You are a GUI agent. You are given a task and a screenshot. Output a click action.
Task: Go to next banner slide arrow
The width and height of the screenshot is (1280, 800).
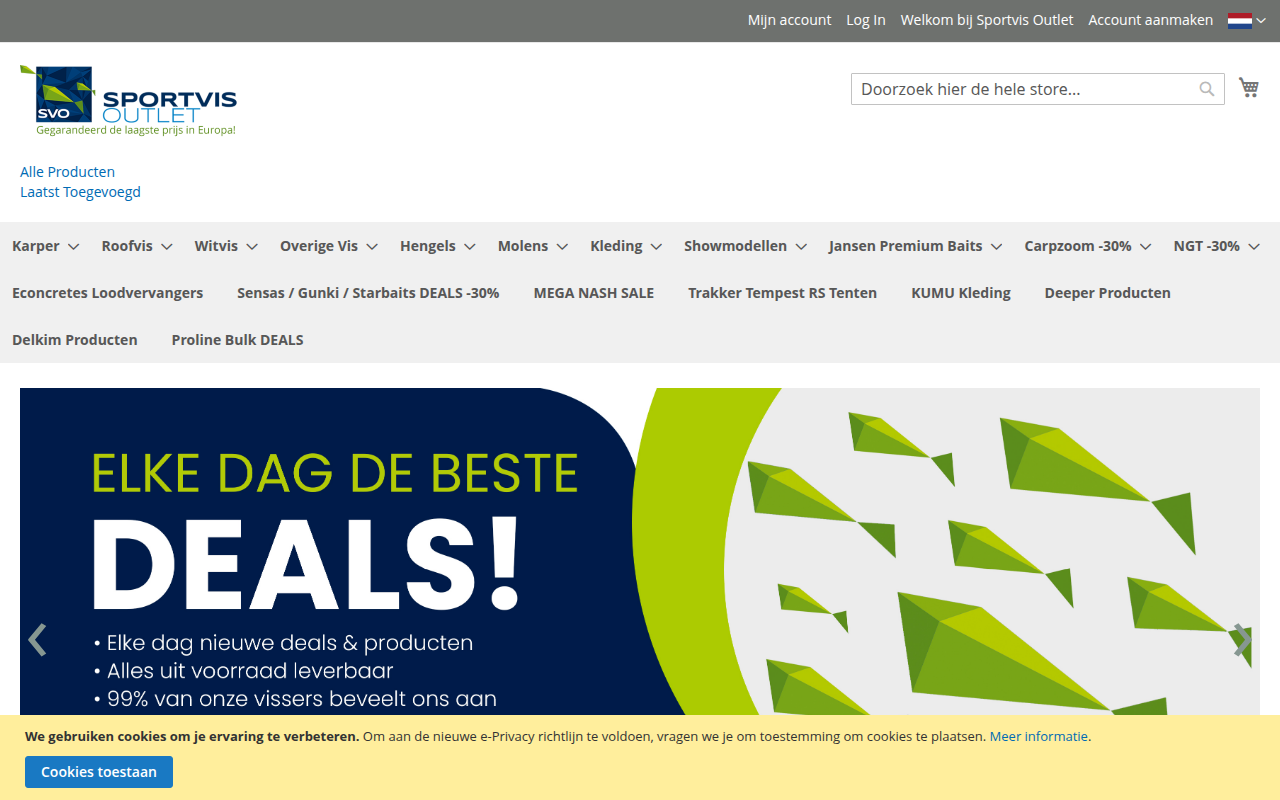(x=1242, y=640)
